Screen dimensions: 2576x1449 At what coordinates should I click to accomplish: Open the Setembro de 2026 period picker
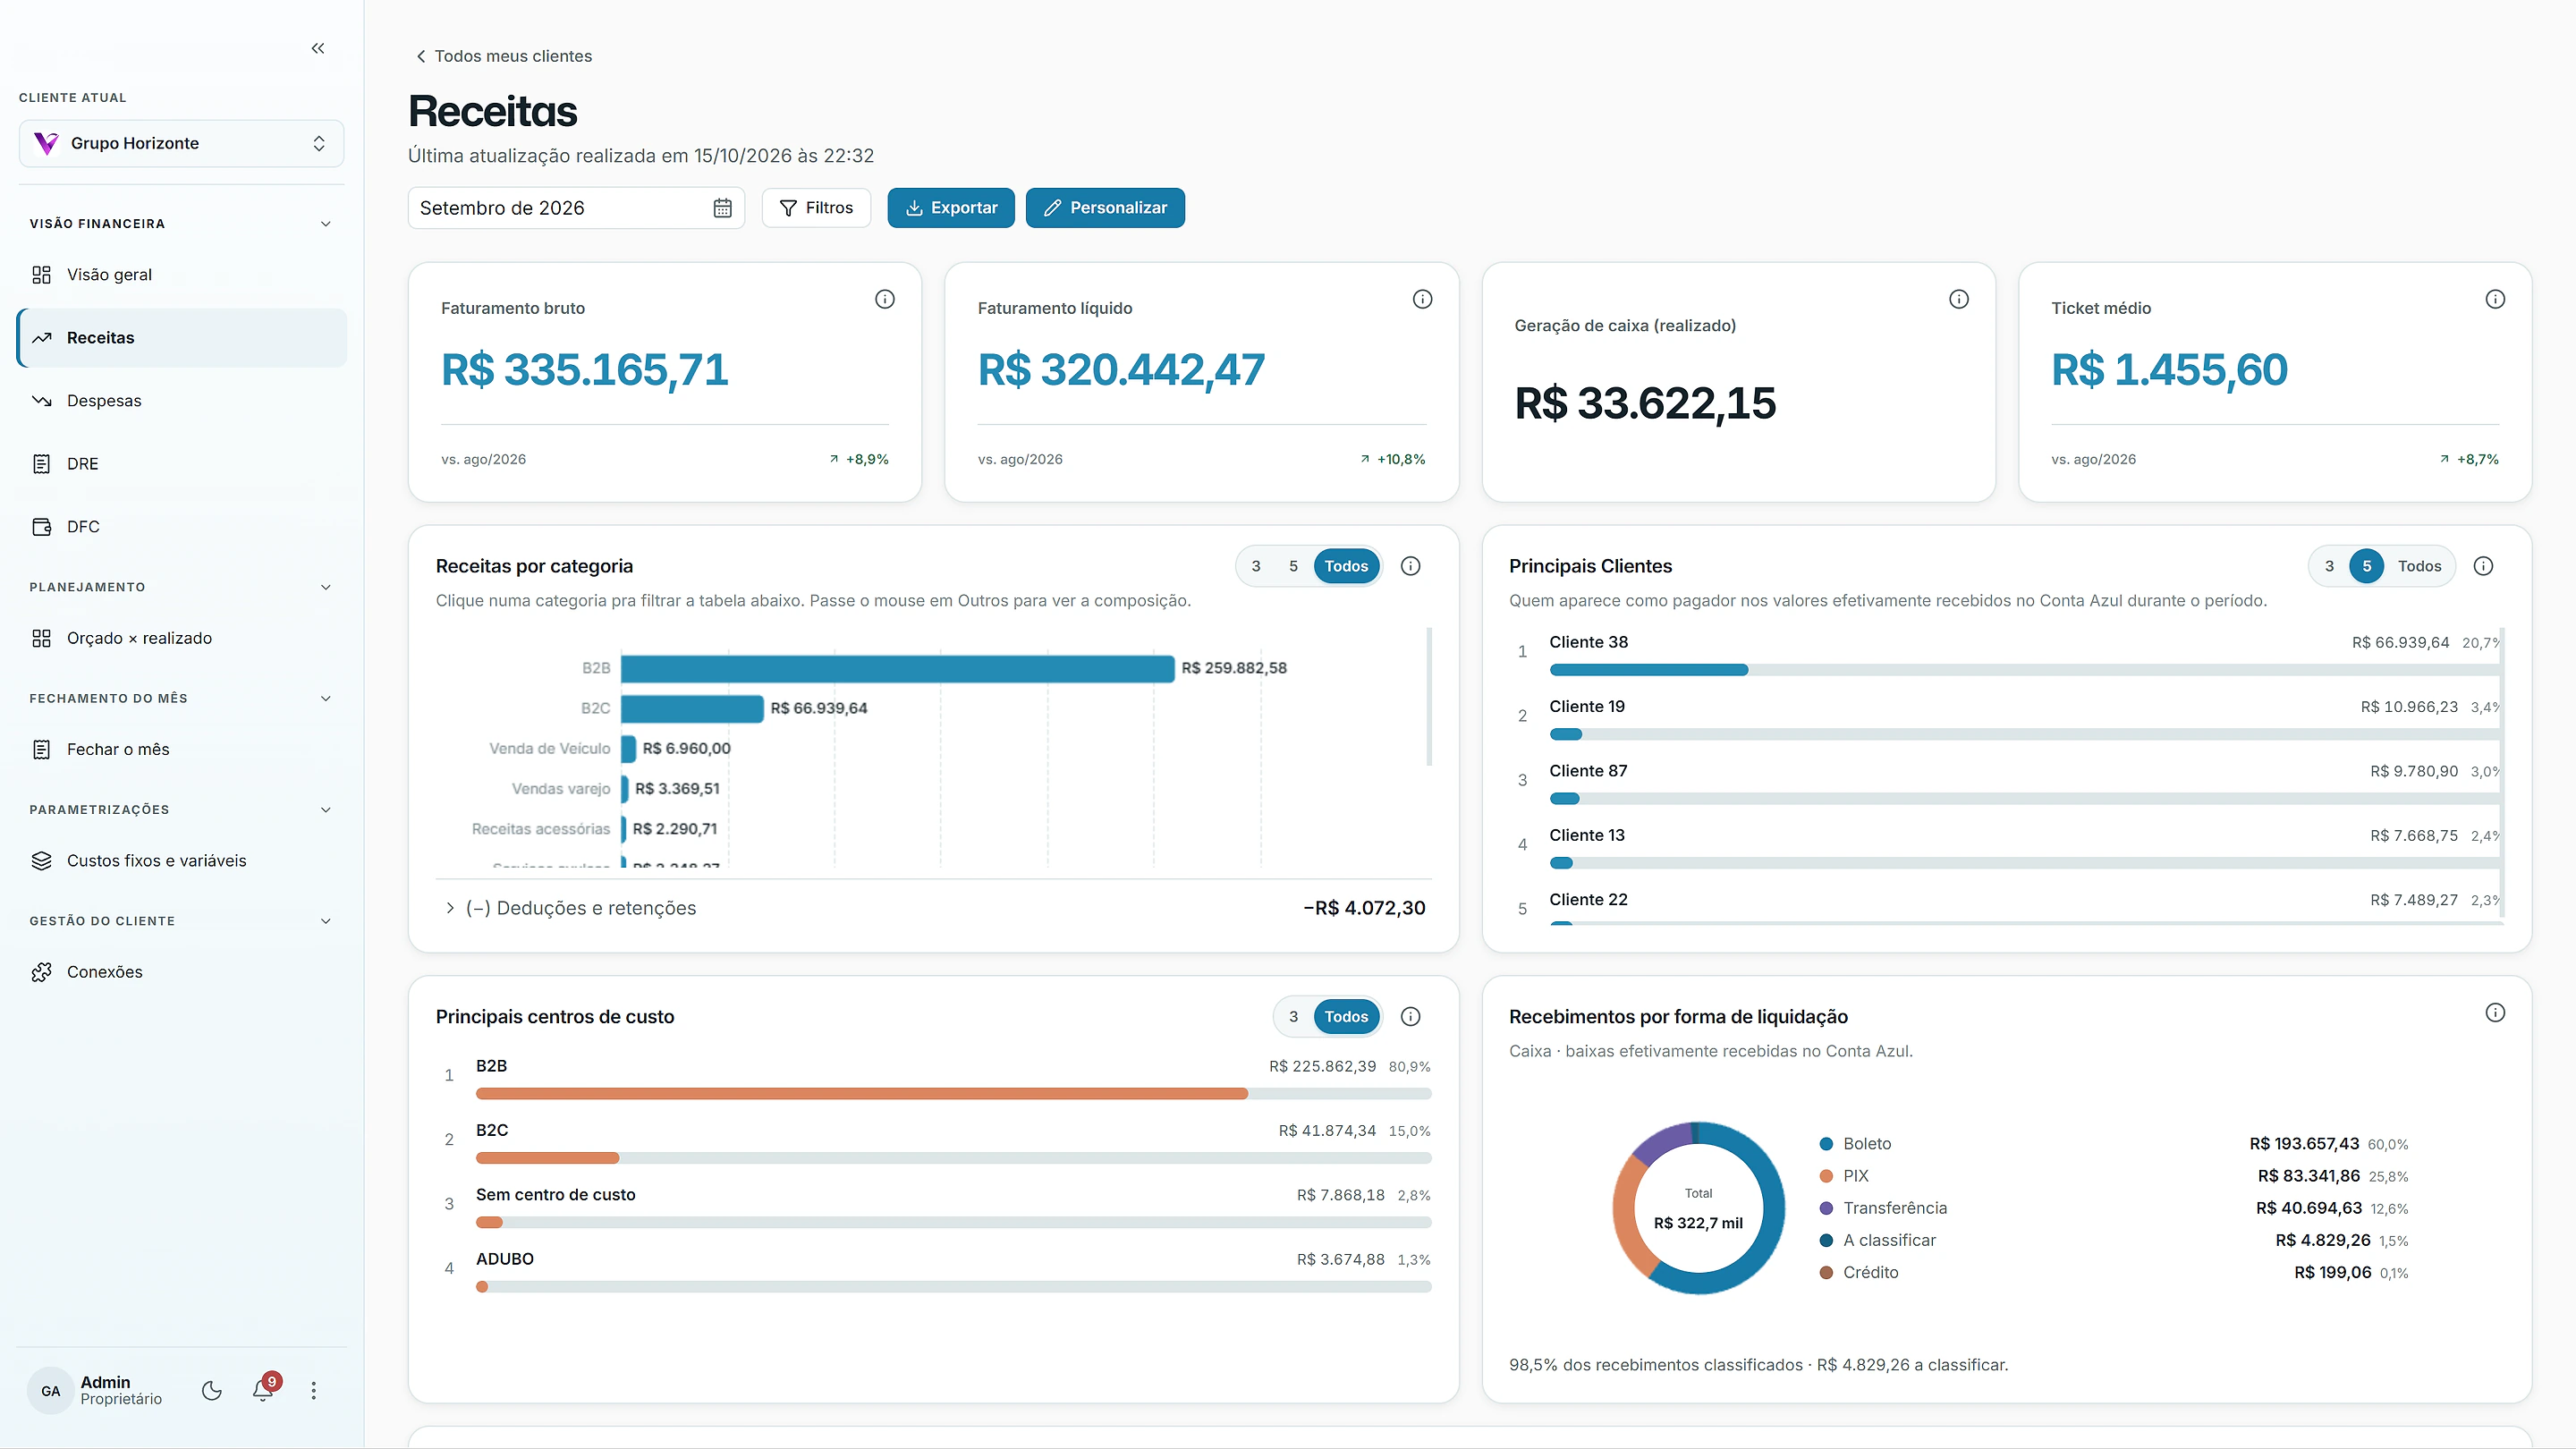(x=576, y=208)
